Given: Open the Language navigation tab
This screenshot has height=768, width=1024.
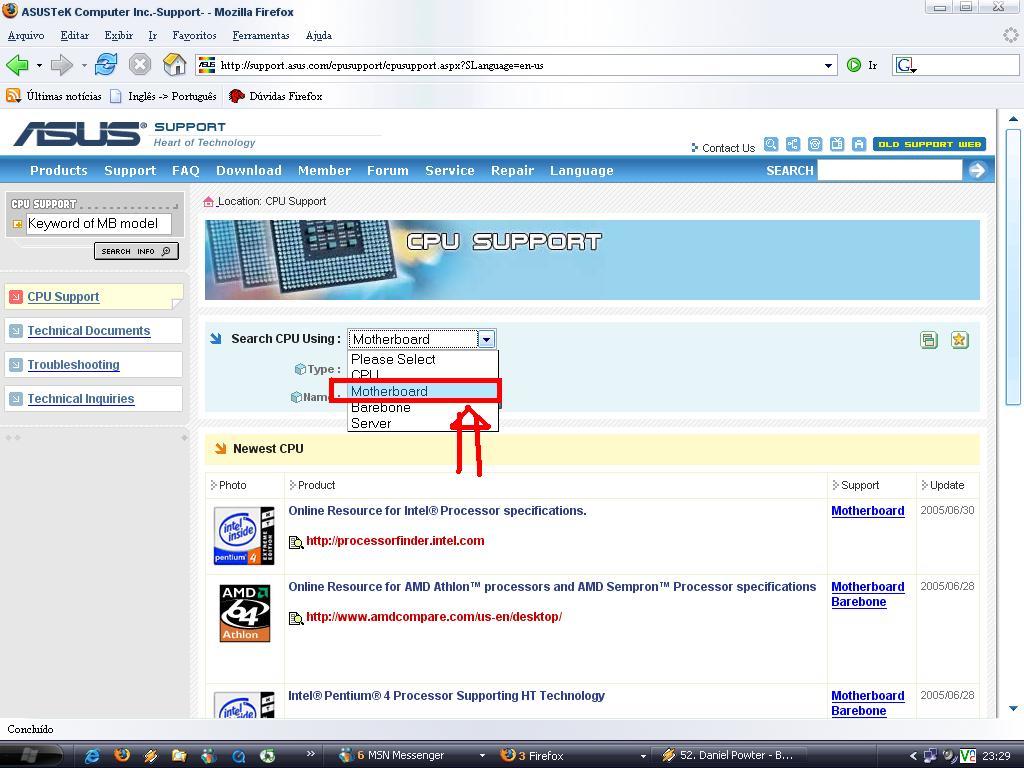Looking at the screenshot, I should click(x=581, y=170).
